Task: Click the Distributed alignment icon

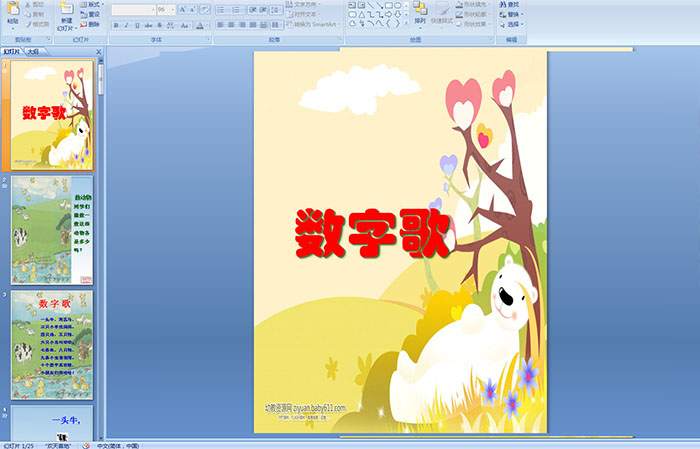Action: coord(263,25)
